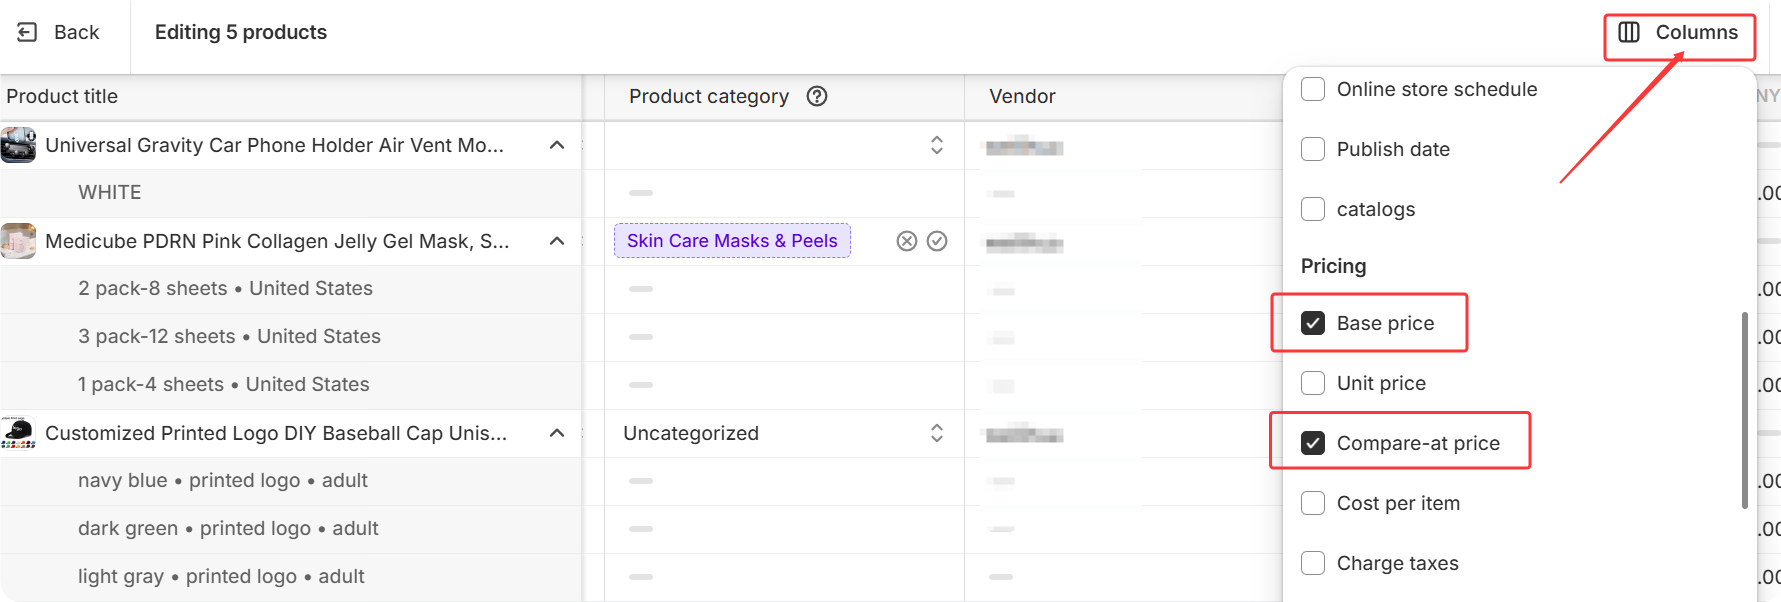Viewport: 1781px width, 602px height.
Task: Click the columns list vertical scrollbar
Action: click(x=1745, y=410)
